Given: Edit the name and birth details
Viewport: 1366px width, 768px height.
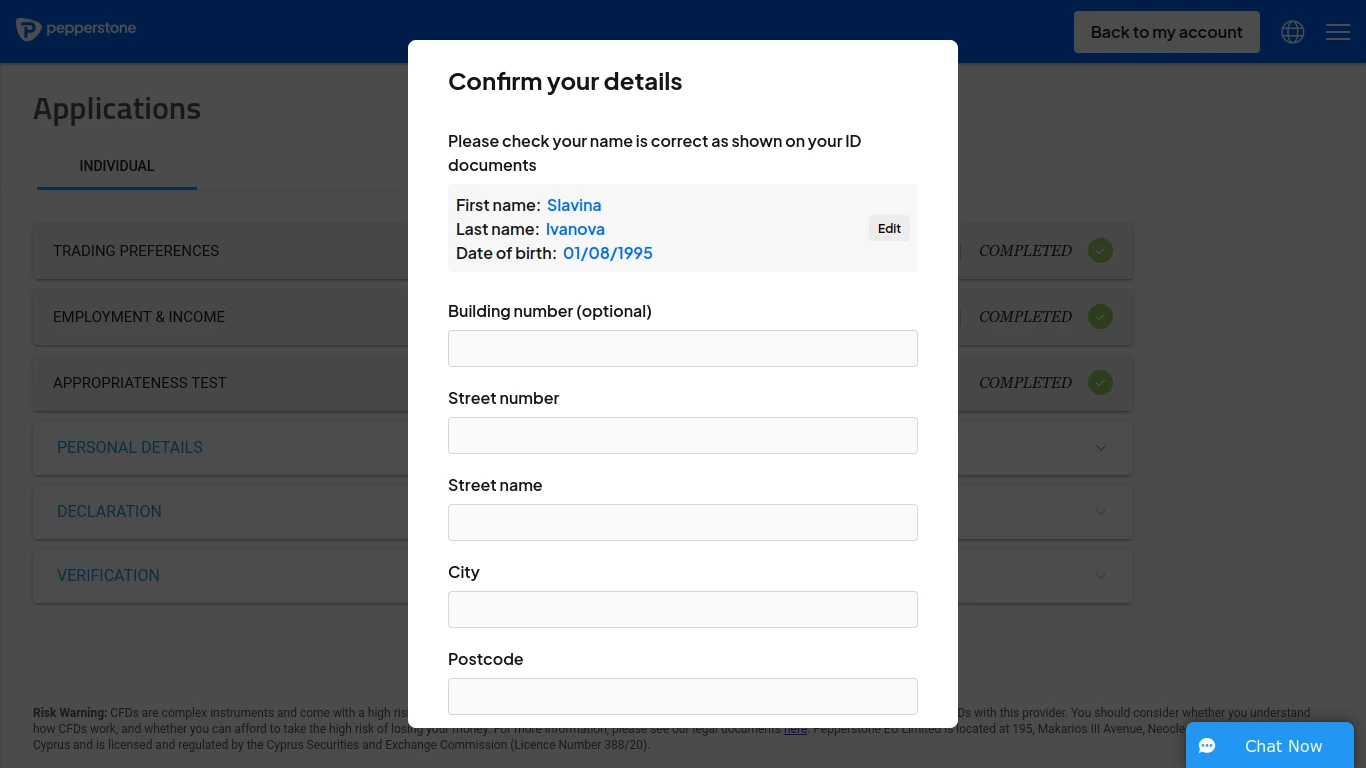Looking at the screenshot, I should click(889, 228).
